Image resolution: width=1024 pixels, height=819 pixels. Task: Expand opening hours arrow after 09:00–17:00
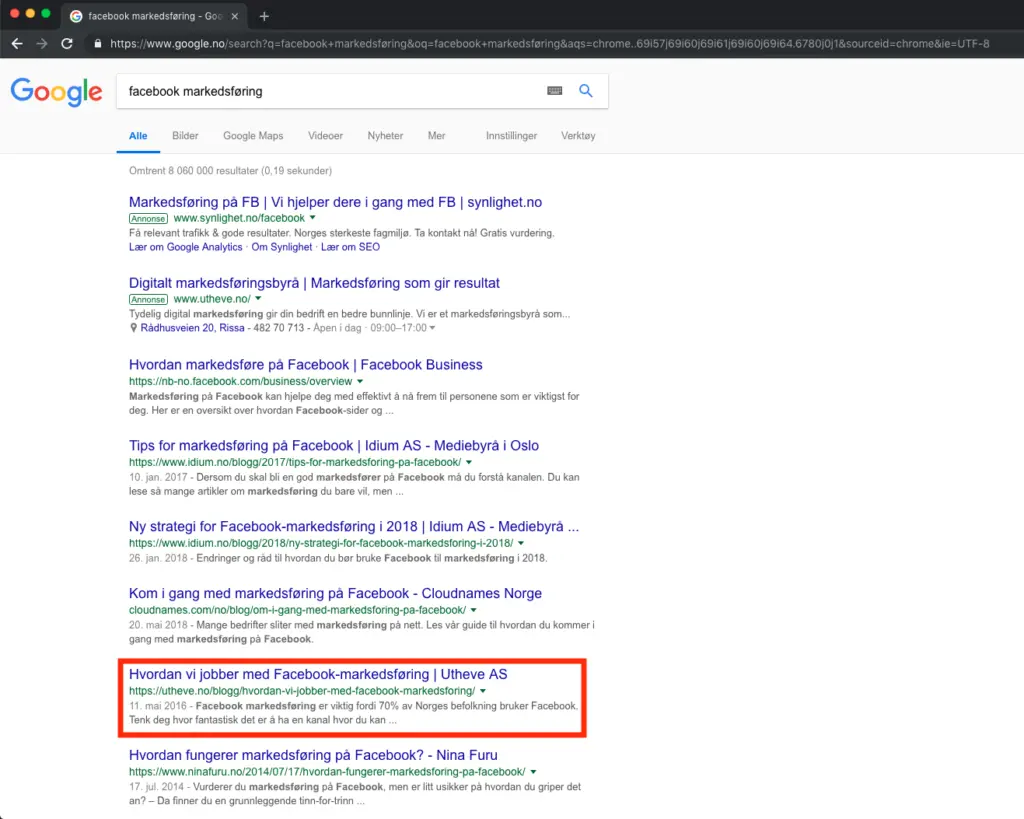click(432, 328)
